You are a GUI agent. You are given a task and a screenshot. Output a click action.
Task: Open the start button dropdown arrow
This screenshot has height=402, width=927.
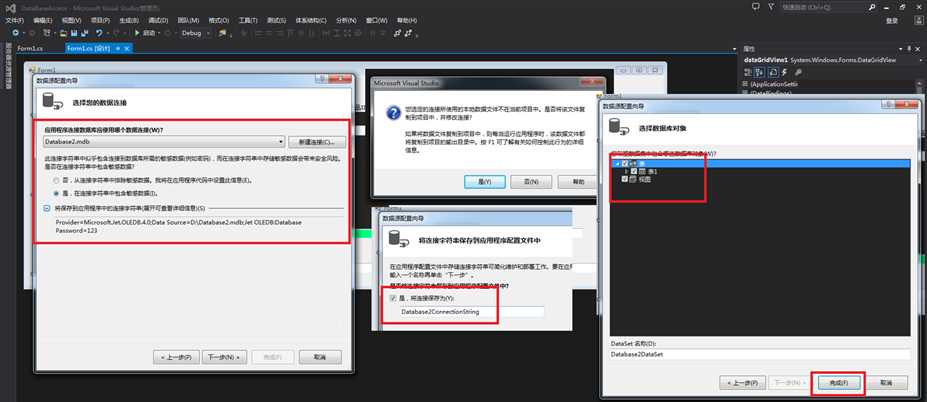point(161,33)
